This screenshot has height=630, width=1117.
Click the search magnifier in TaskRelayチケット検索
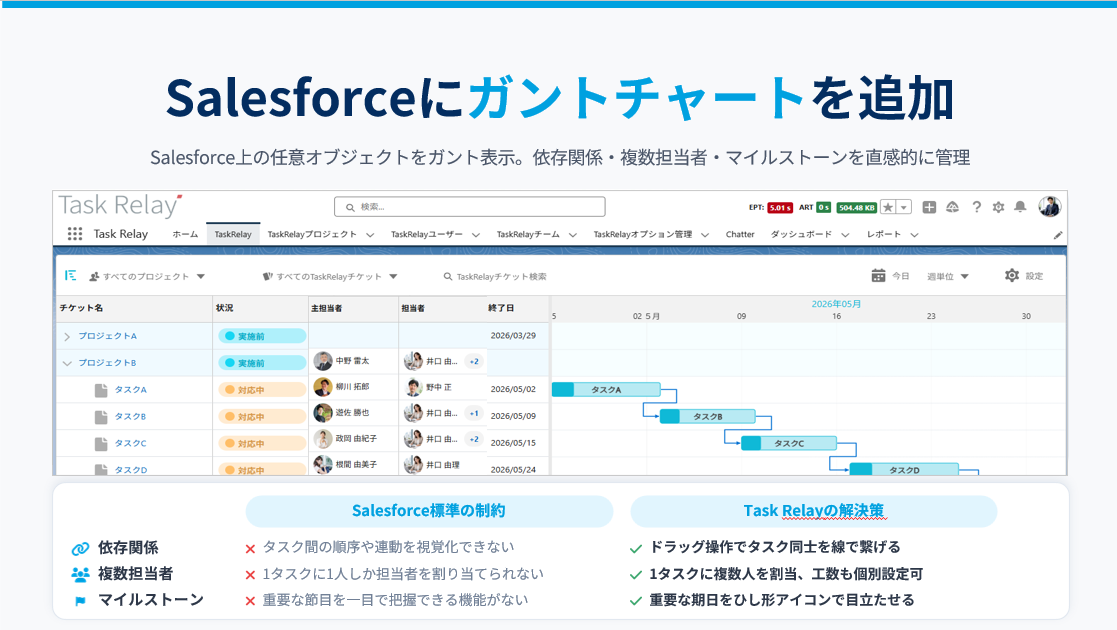point(448,277)
